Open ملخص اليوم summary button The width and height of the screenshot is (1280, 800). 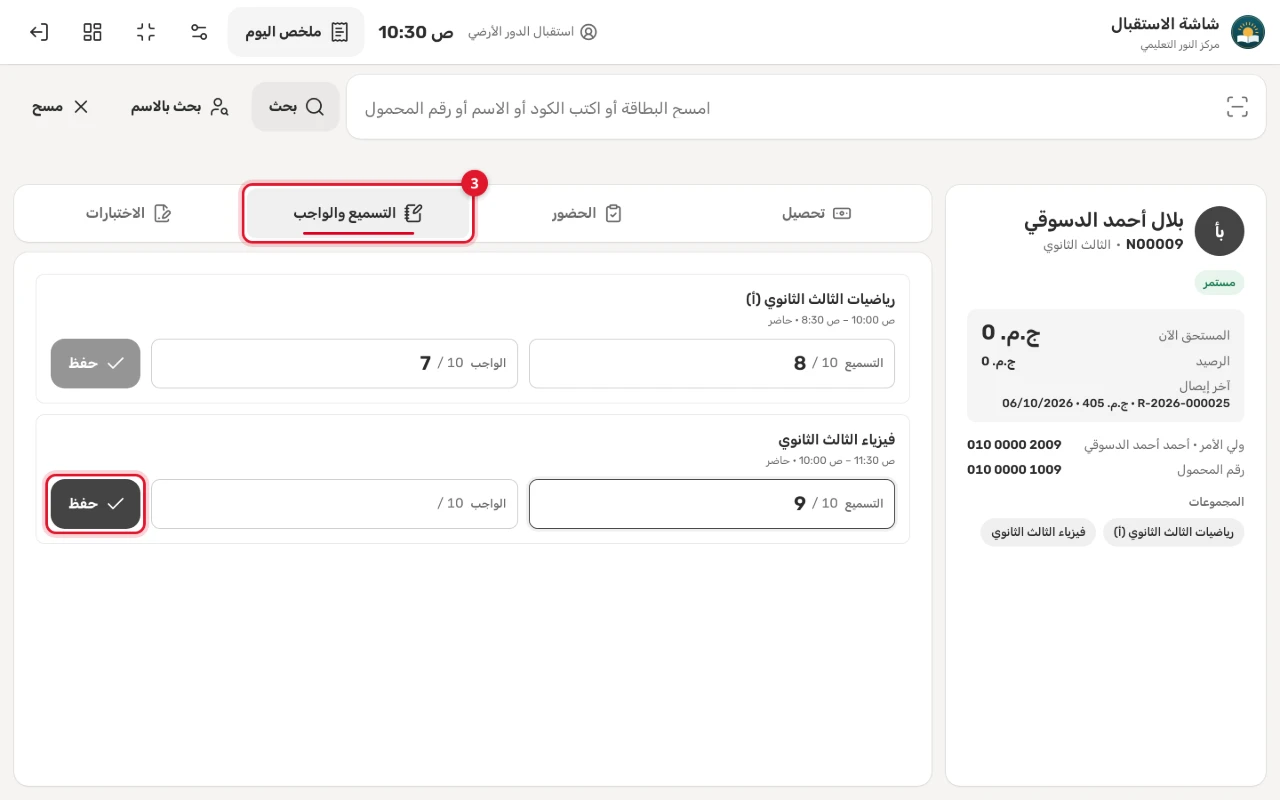click(296, 32)
